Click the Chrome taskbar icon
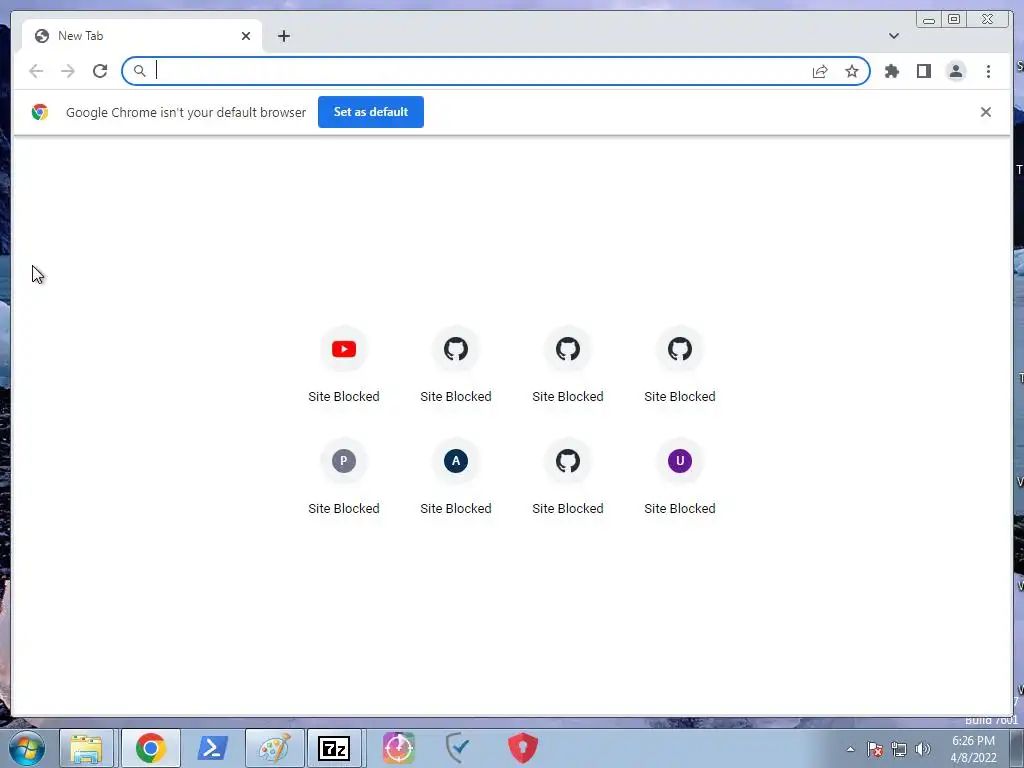The height and width of the screenshot is (768, 1024). point(151,748)
